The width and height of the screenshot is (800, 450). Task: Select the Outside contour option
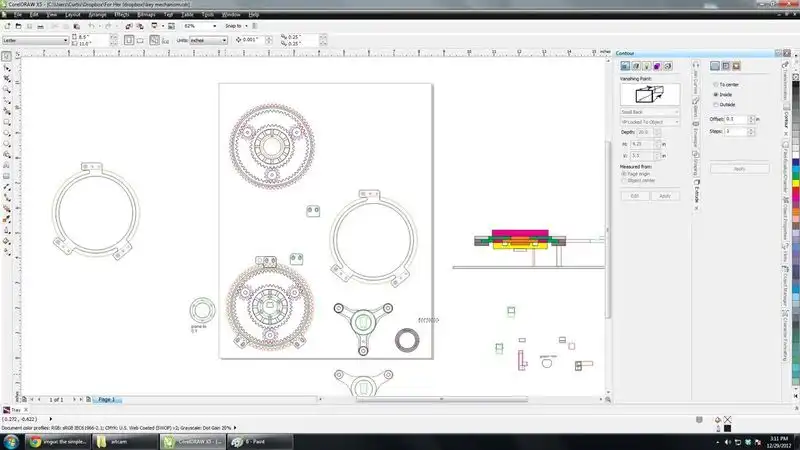[x=715, y=104]
